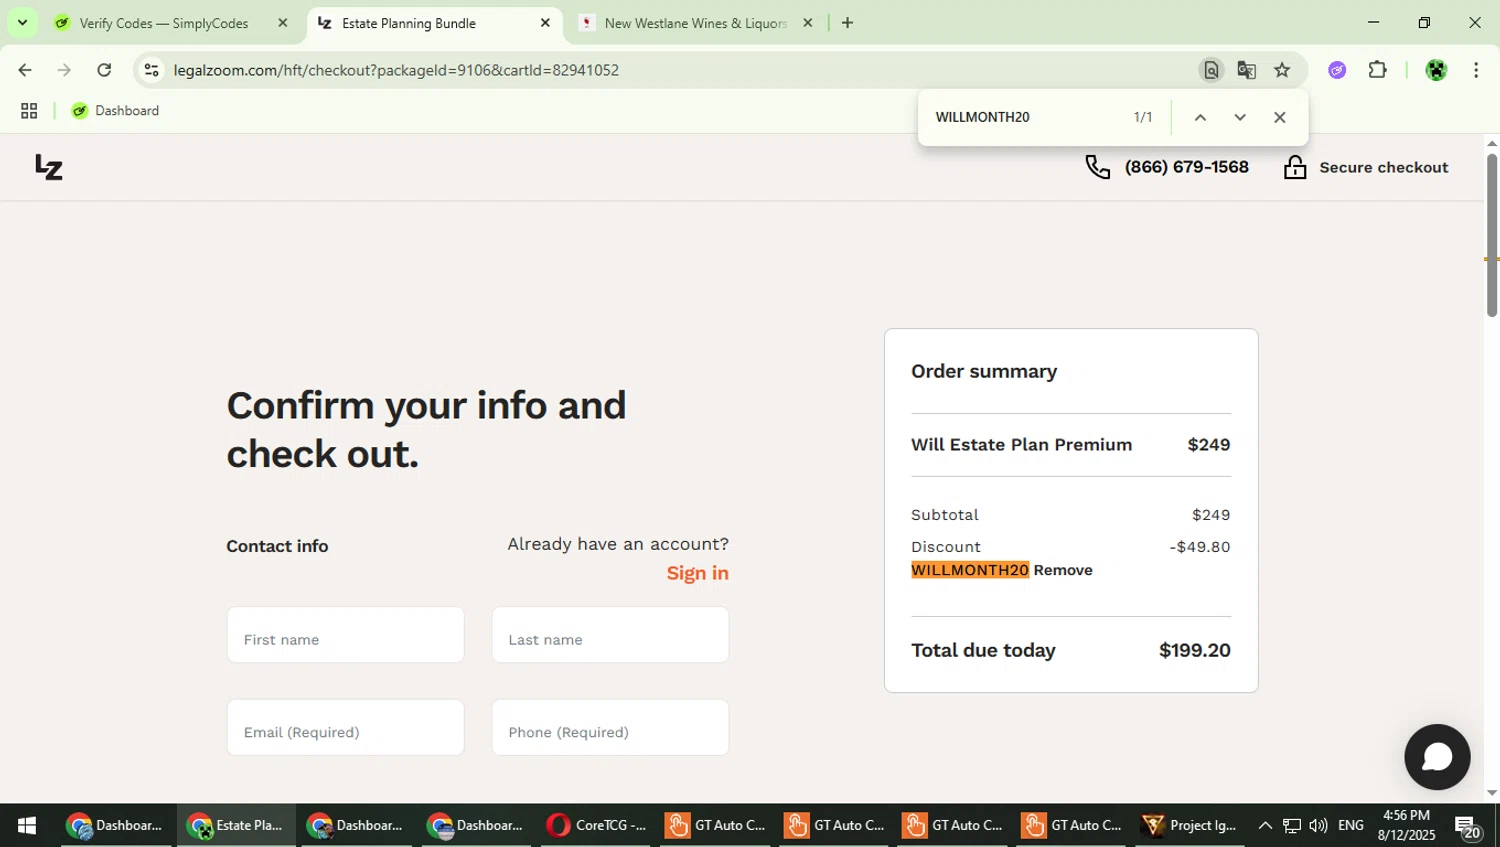This screenshot has width=1500, height=847.
Task: Focus the Email (Required) field
Action: pyautogui.click(x=345, y=727)
